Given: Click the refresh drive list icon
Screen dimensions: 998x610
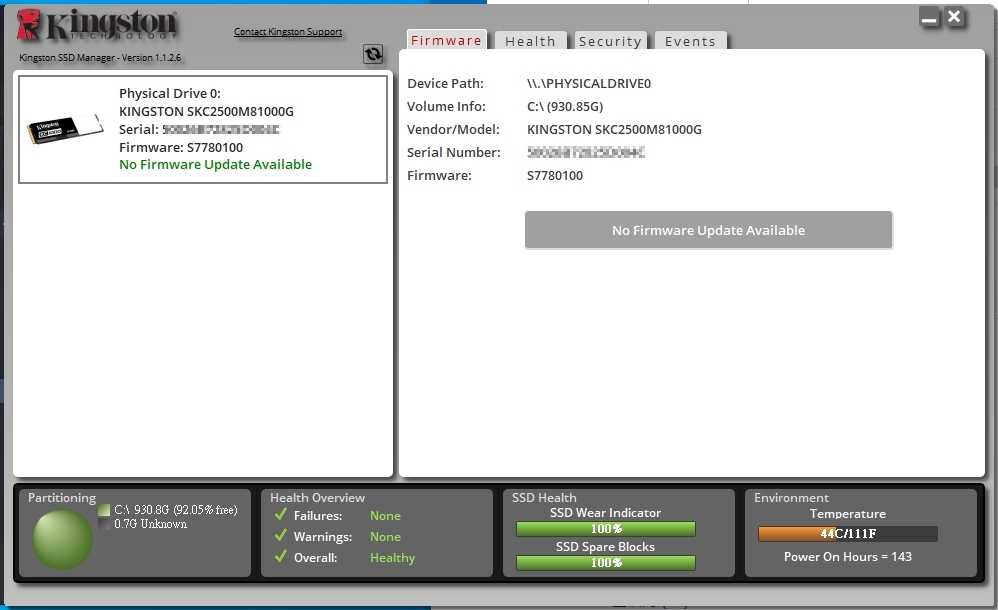Looking at the screenshot, I should [373, 54].
